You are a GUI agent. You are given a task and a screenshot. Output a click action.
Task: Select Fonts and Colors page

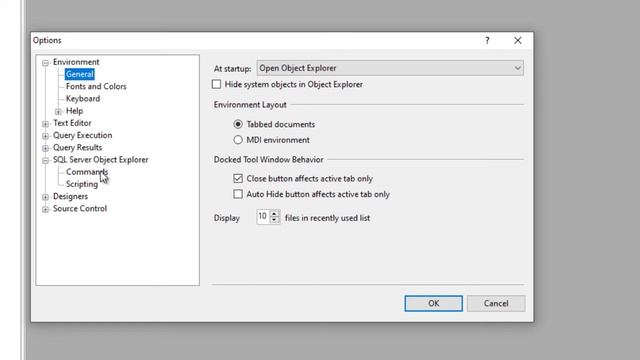click(x=96, y=87)
